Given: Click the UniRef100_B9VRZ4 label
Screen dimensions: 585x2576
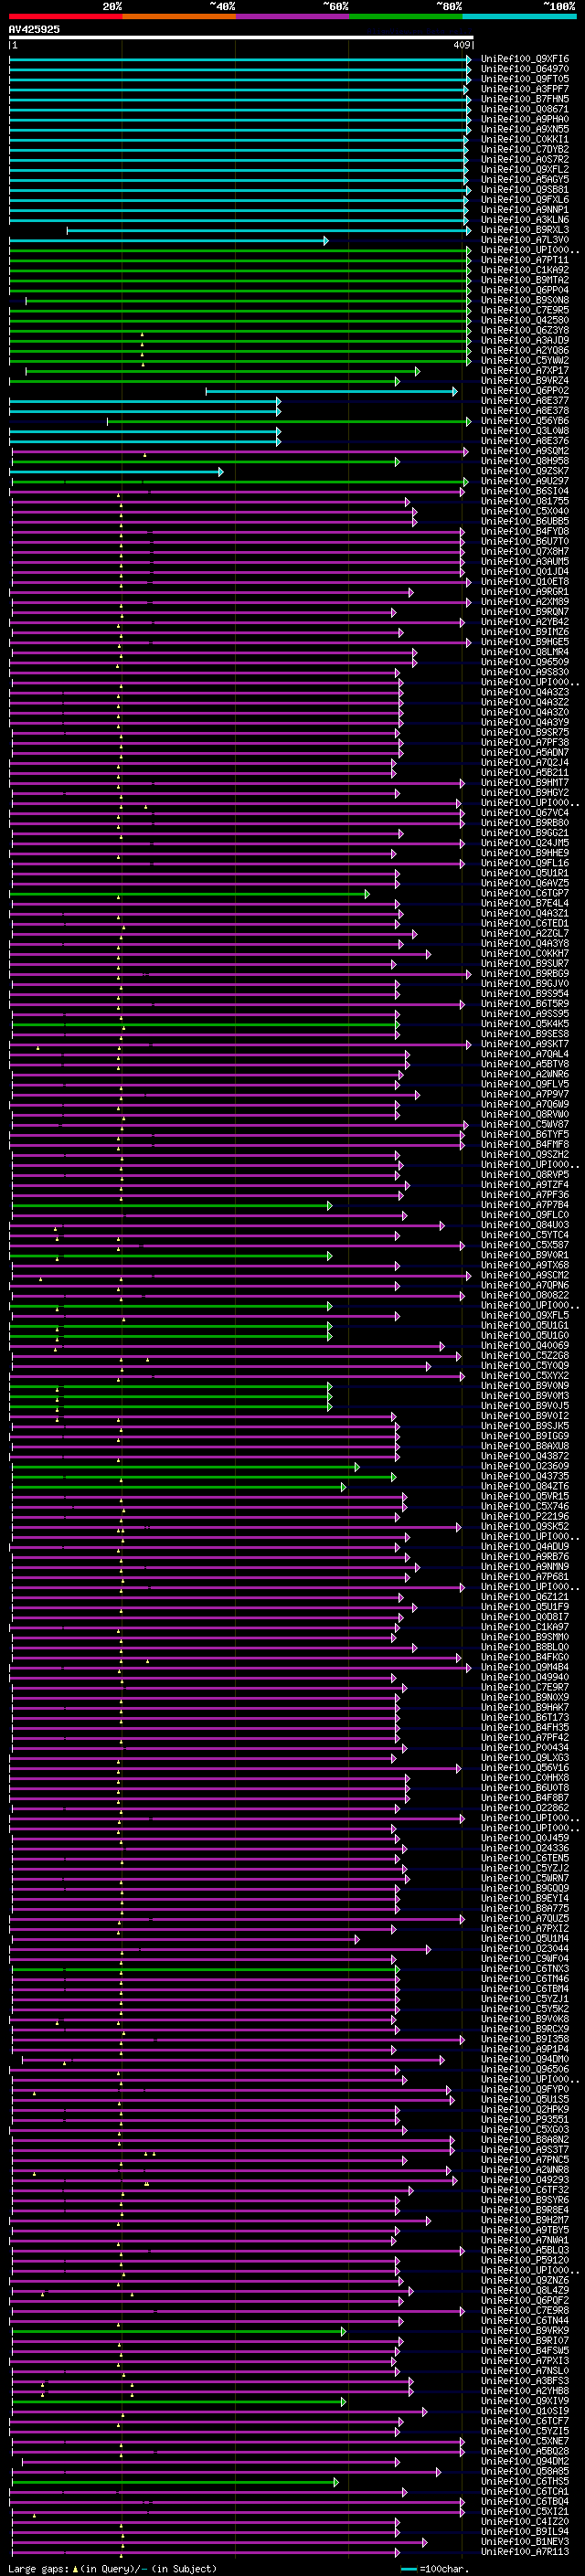Looking at the screenshot, I should [524, 380].
